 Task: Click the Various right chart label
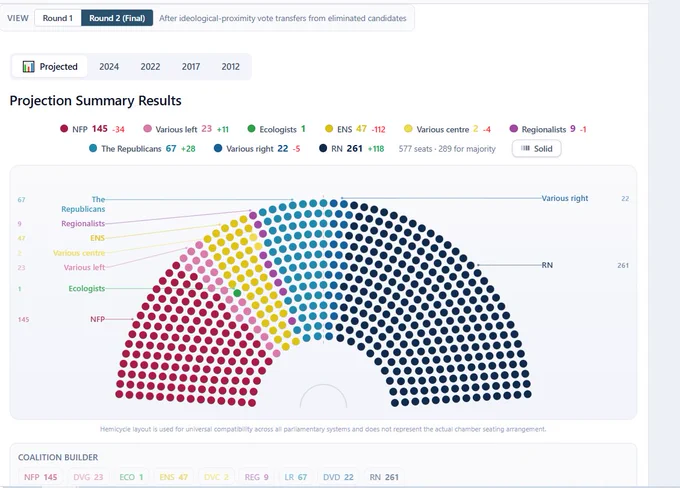(565, 198)
